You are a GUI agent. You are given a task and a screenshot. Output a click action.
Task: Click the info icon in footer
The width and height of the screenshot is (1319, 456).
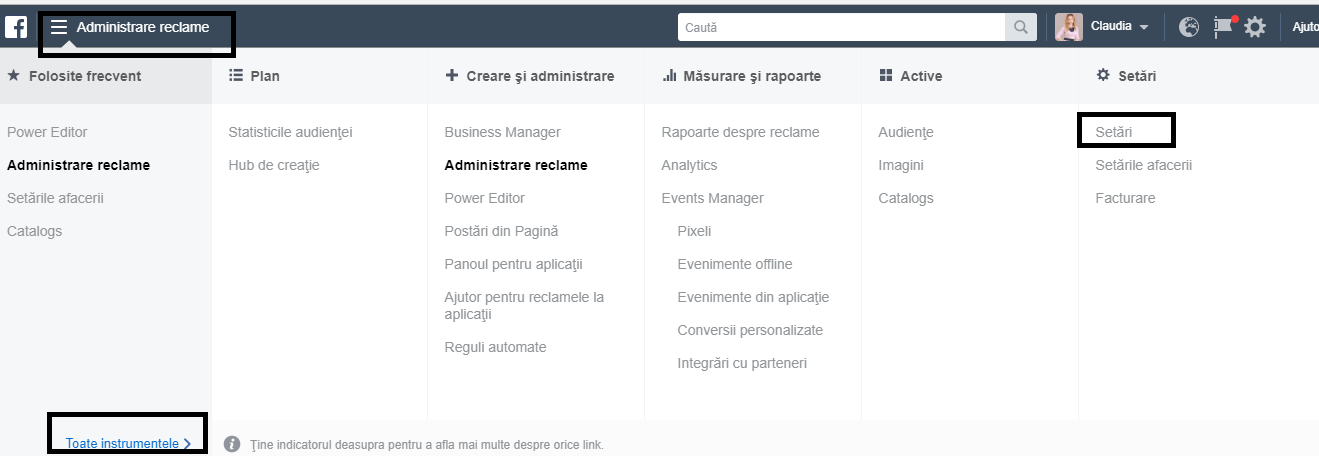click(232, 444)
